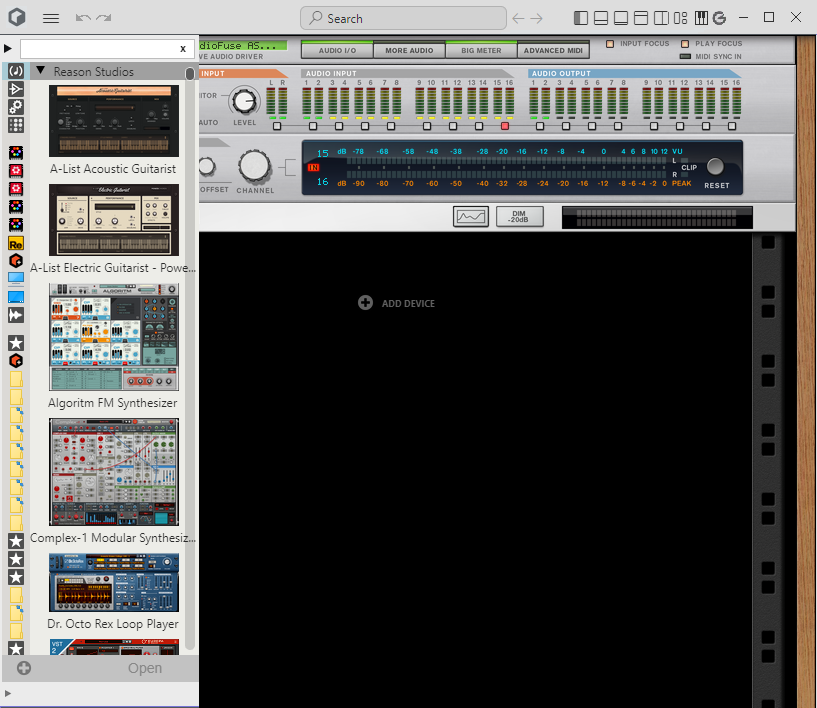Click the round plus icon beside Open
Image resolution: width=817 pixels, height=708 pixels.
[x=24, y=668]
